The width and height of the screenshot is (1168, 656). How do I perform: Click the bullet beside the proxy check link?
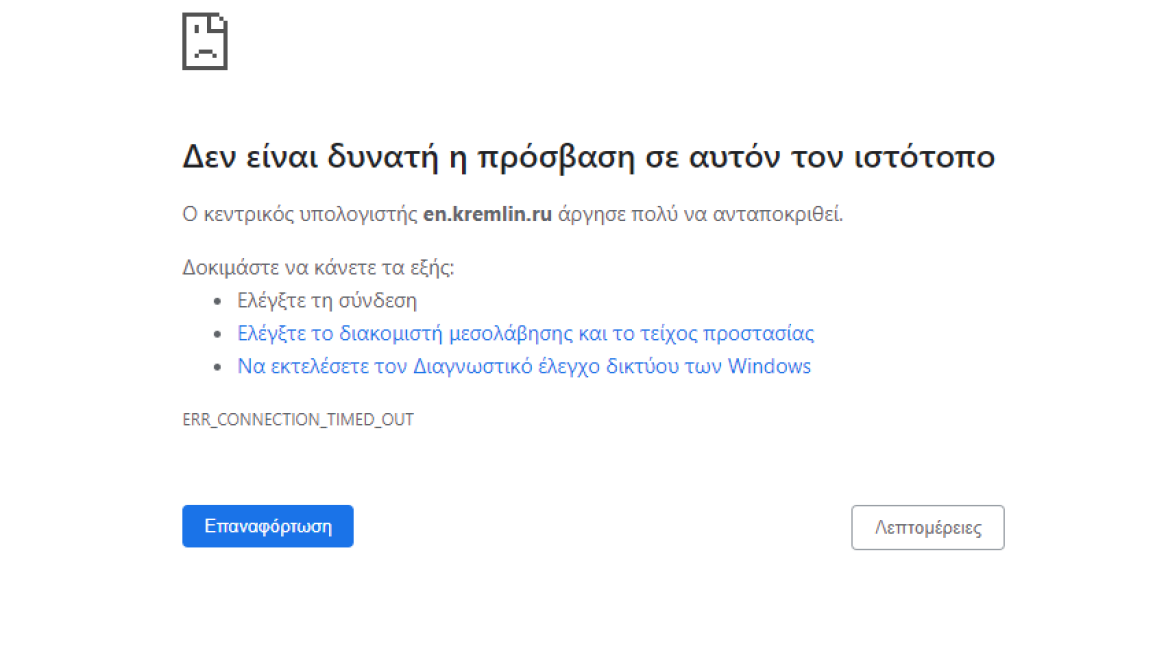click(x=218, y=332)
